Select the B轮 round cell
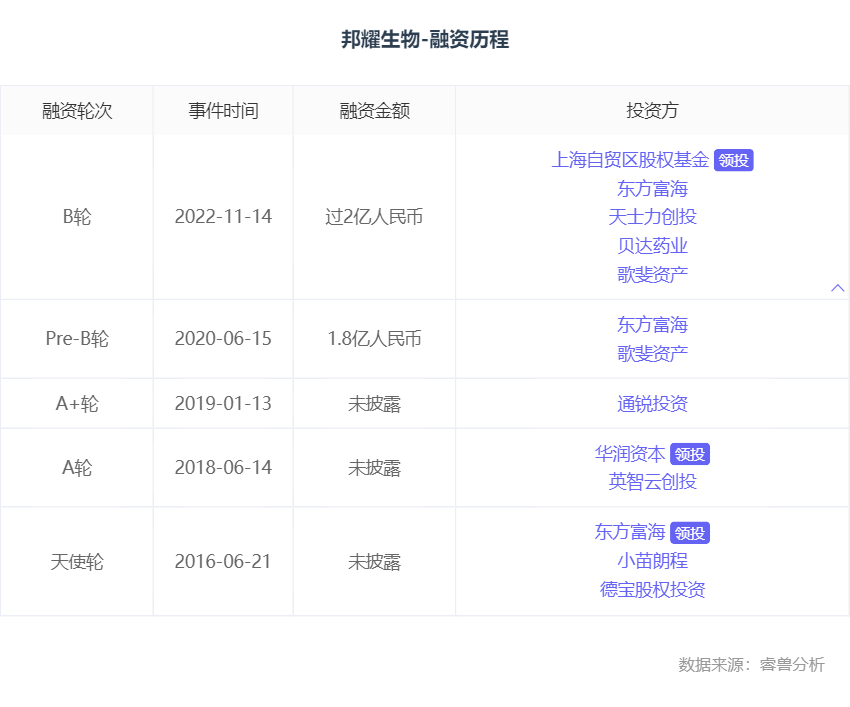Screen dimensions: 850x707 77,217
